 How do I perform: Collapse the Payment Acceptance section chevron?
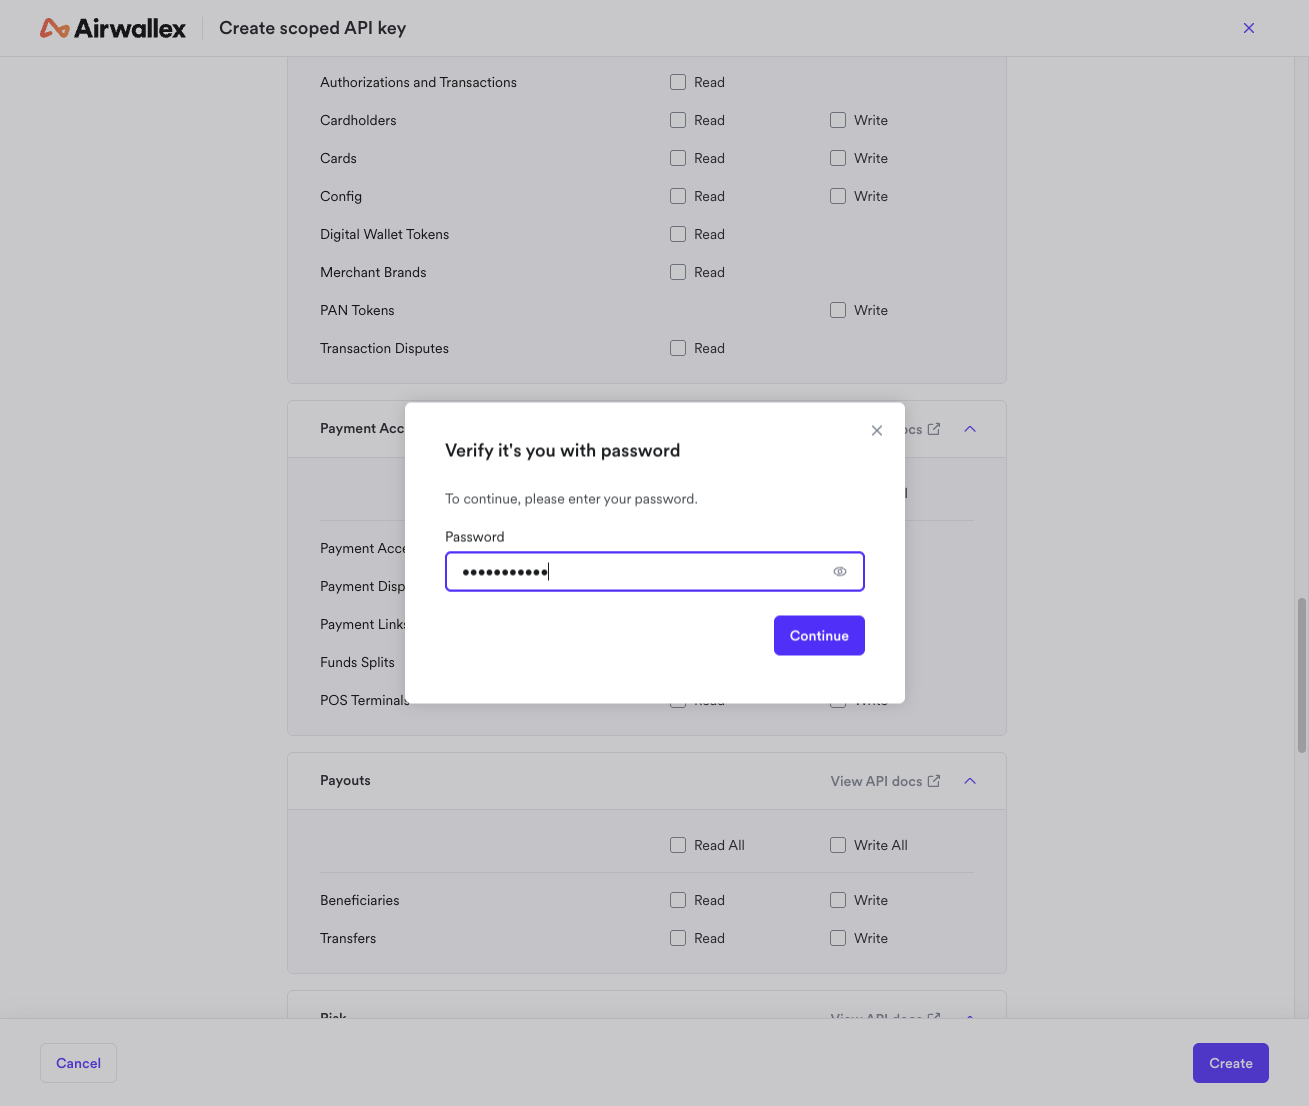(x=970, y=429)
